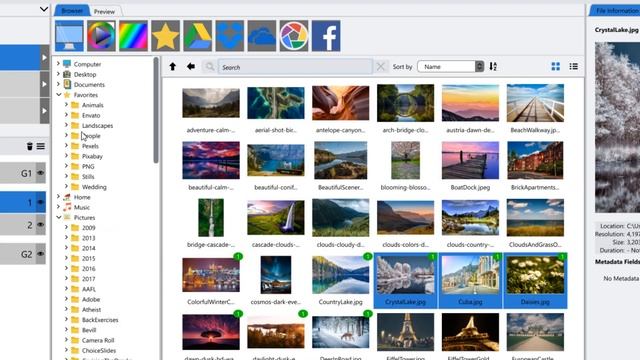640x360 pixels.
Task: Toggle ascending/descending sort order
Action: click(493, 67)
